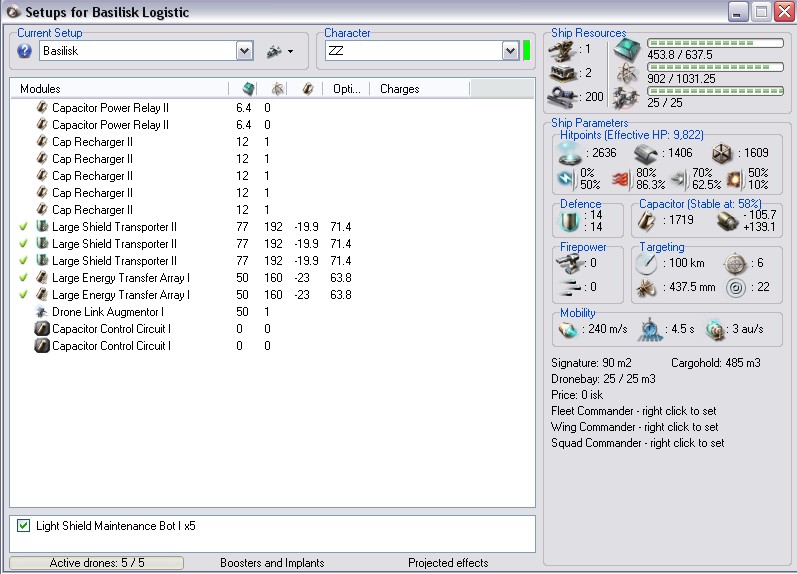
Task: Click the CPU column header icon
Action: click(248, 89)
